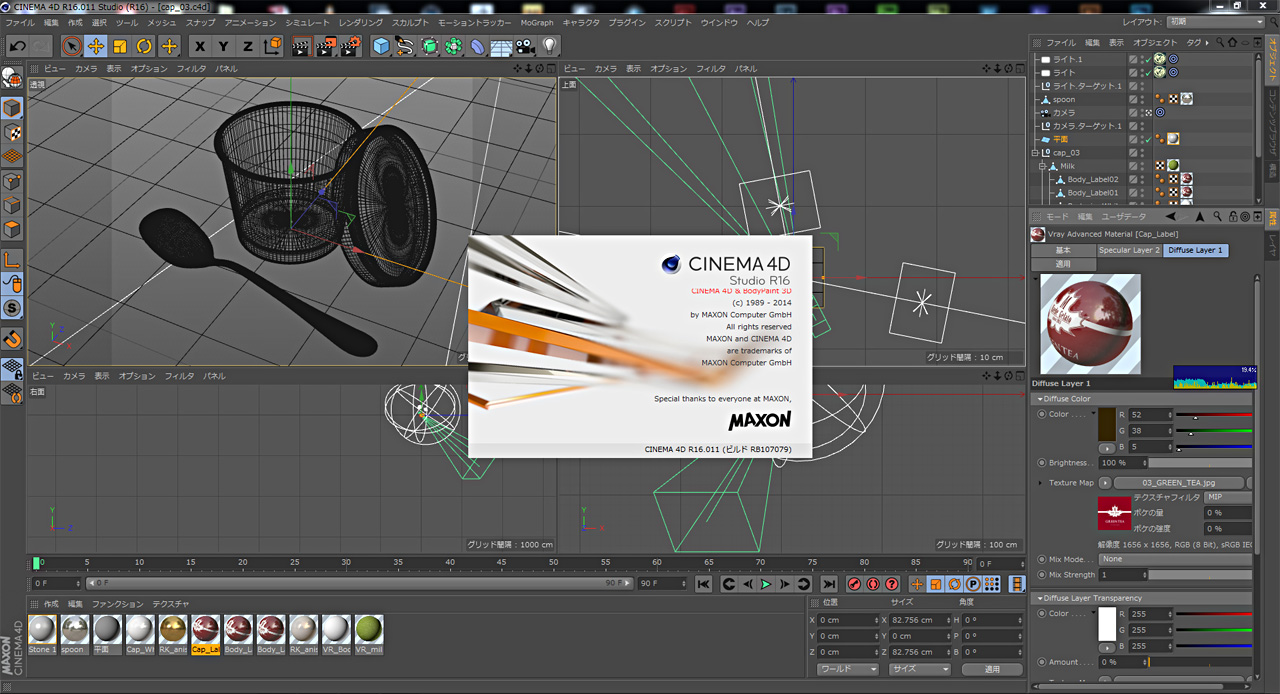1280x694 pixels.
Task: Click the 03_GREEN_TEA.jpg texture map button
Action: point(1179,483)
